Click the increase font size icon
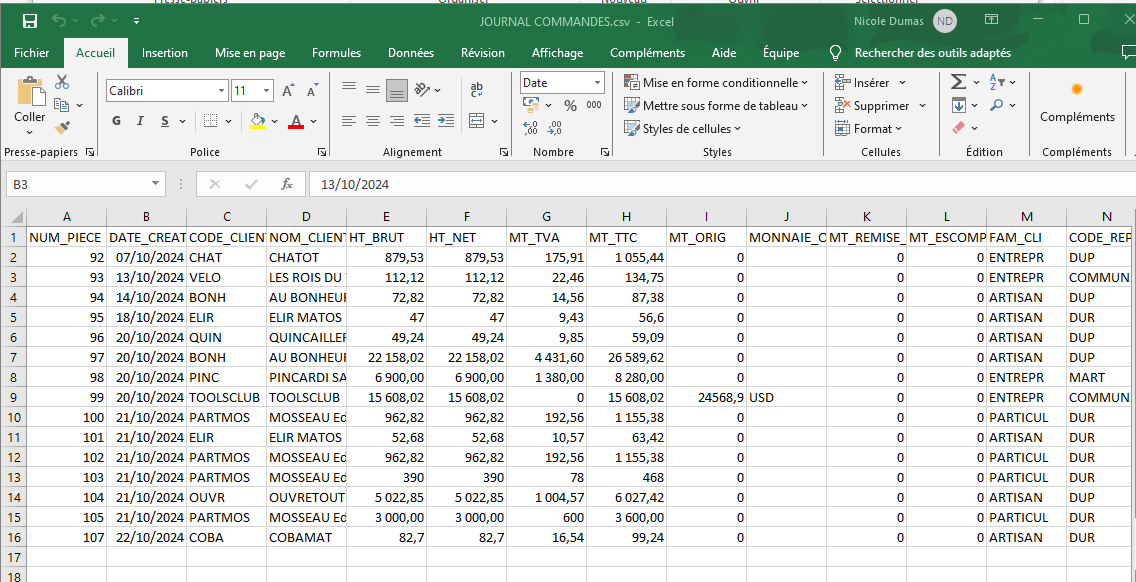Viewport: 1136px width, 582px height. [x=288, y=91]
